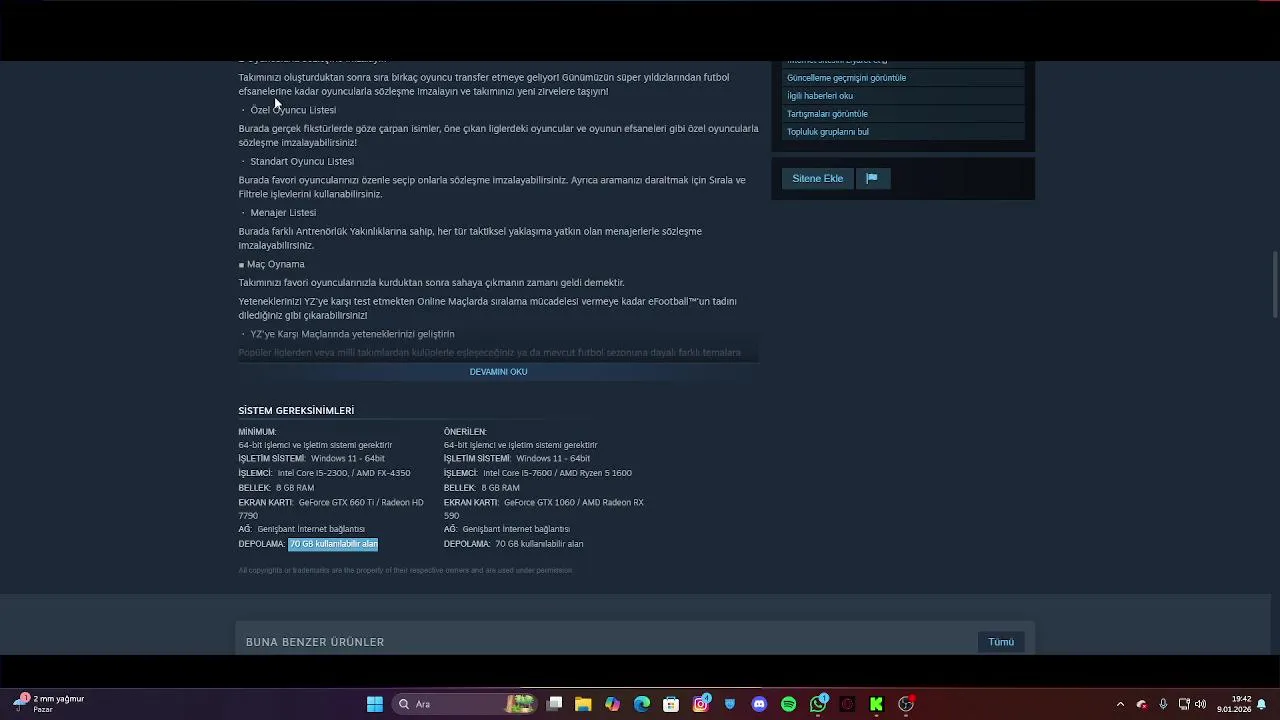Open the recording app with red dot
Screen dimensions: 1280x720
point(906,704)
